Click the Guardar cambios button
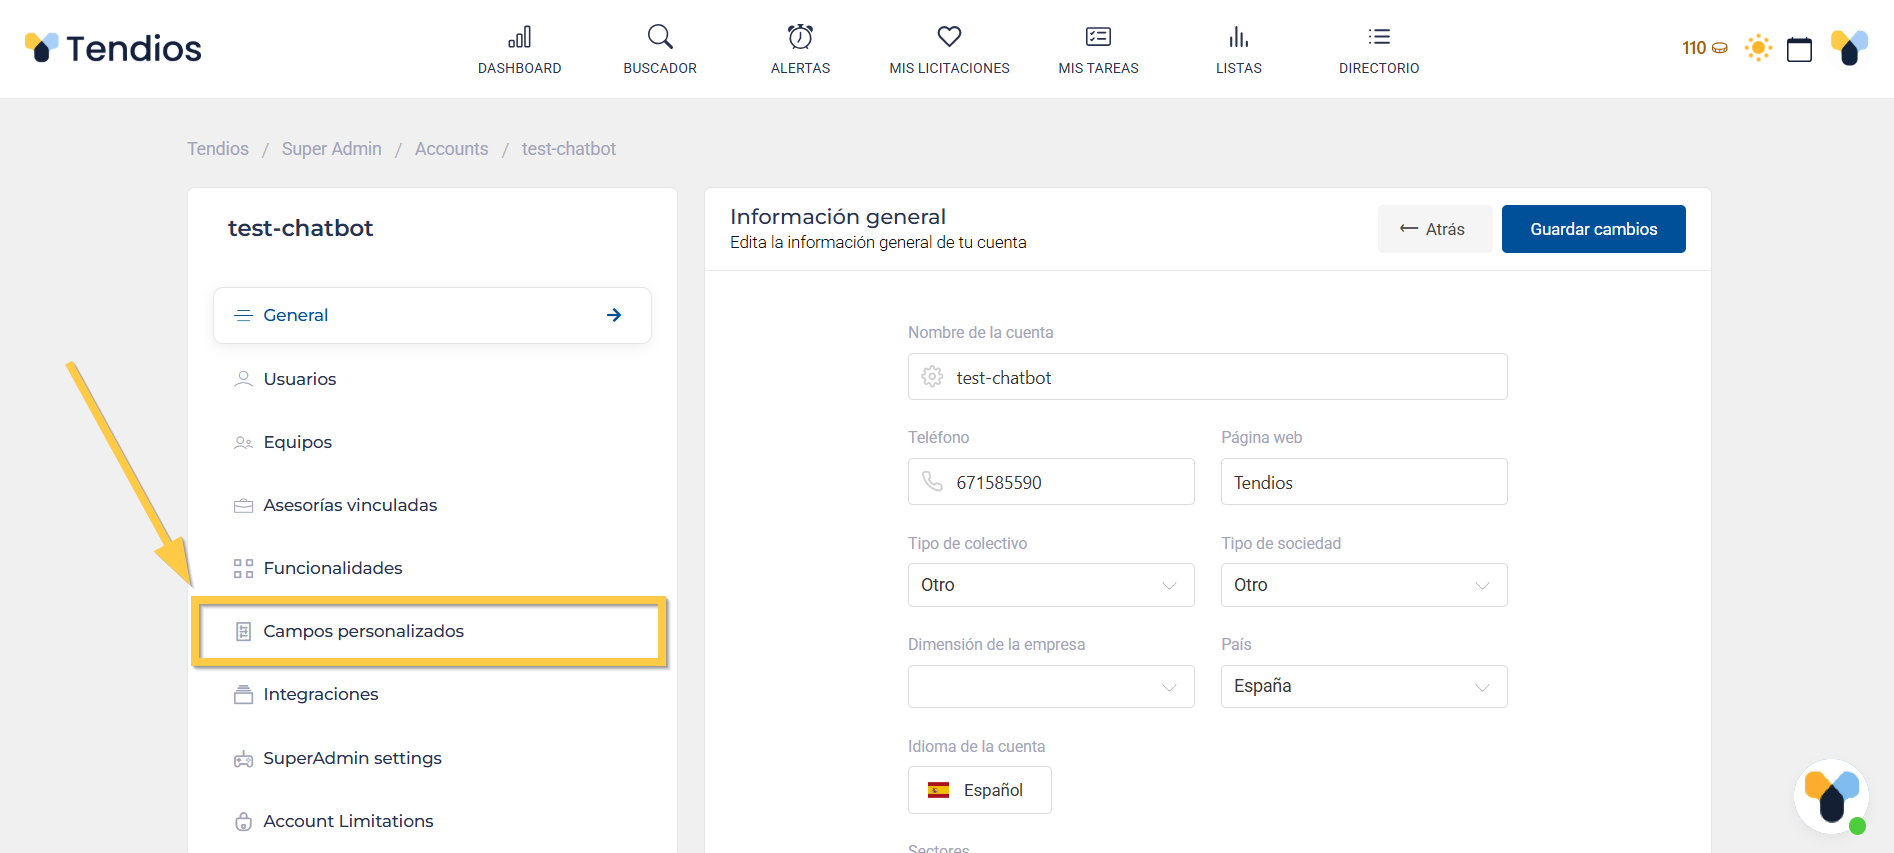This screenshot has width=1894, height=853. (x=1593, y=229)
